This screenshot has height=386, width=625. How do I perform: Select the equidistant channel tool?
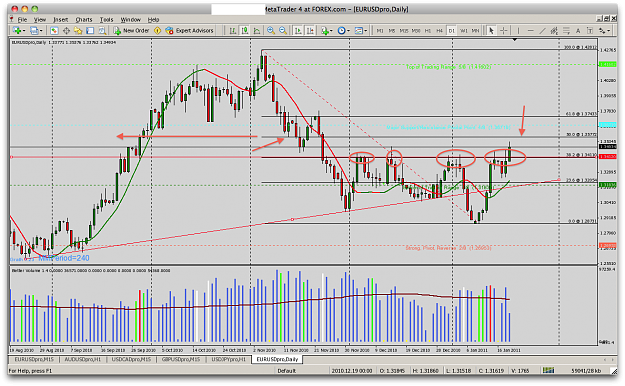click(x=554, y=31)
